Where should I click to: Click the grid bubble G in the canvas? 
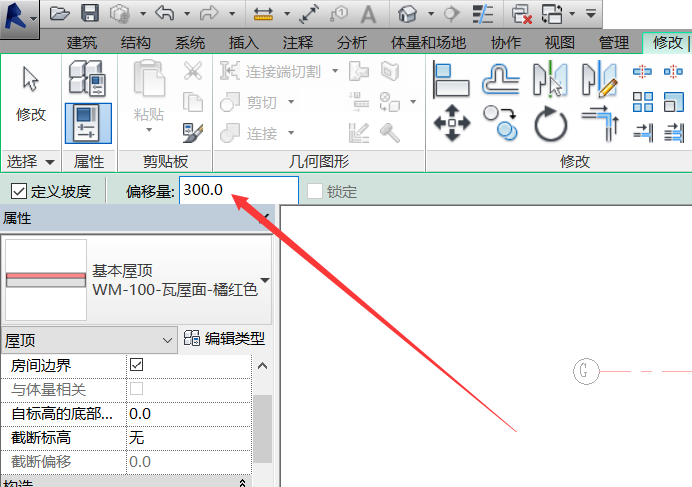(x=586, y=371)
